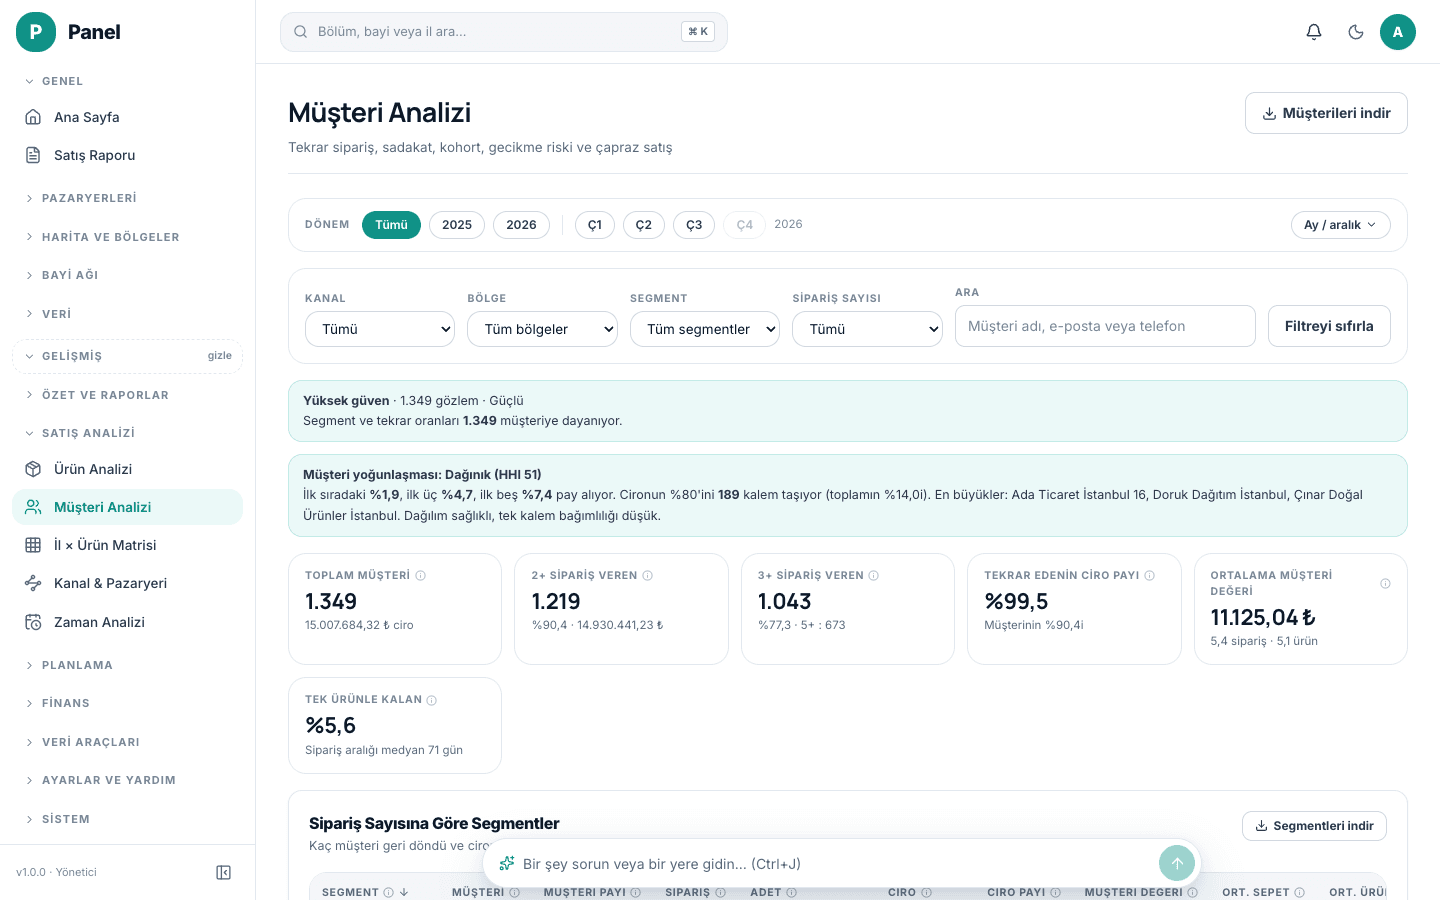This screenshot has width=1440, height=900.
Task: Open Ürün Analizi in sidebar
Action: 127,469
